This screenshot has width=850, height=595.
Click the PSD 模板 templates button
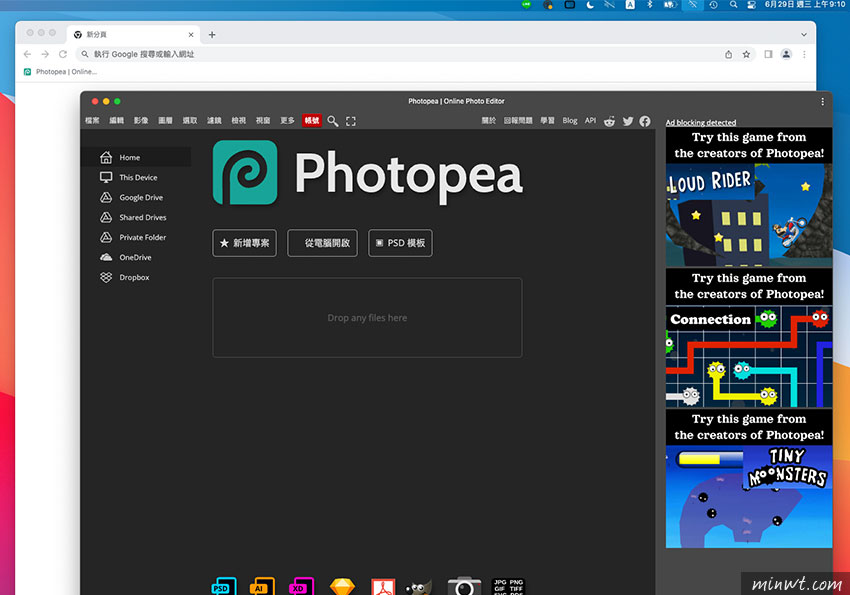coord(400,243)
